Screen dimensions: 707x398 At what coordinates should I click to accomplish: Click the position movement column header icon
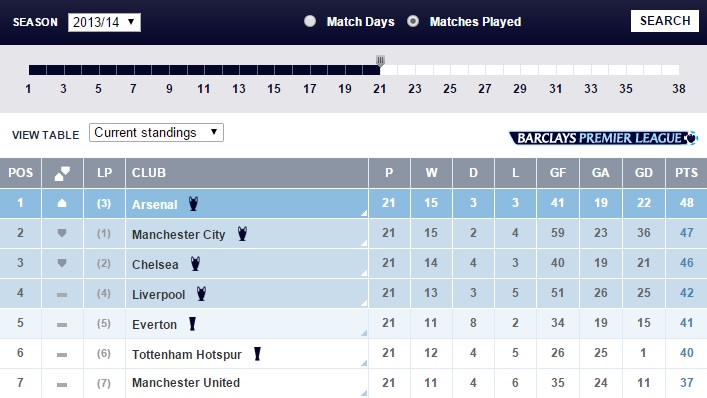coord(62,173)
